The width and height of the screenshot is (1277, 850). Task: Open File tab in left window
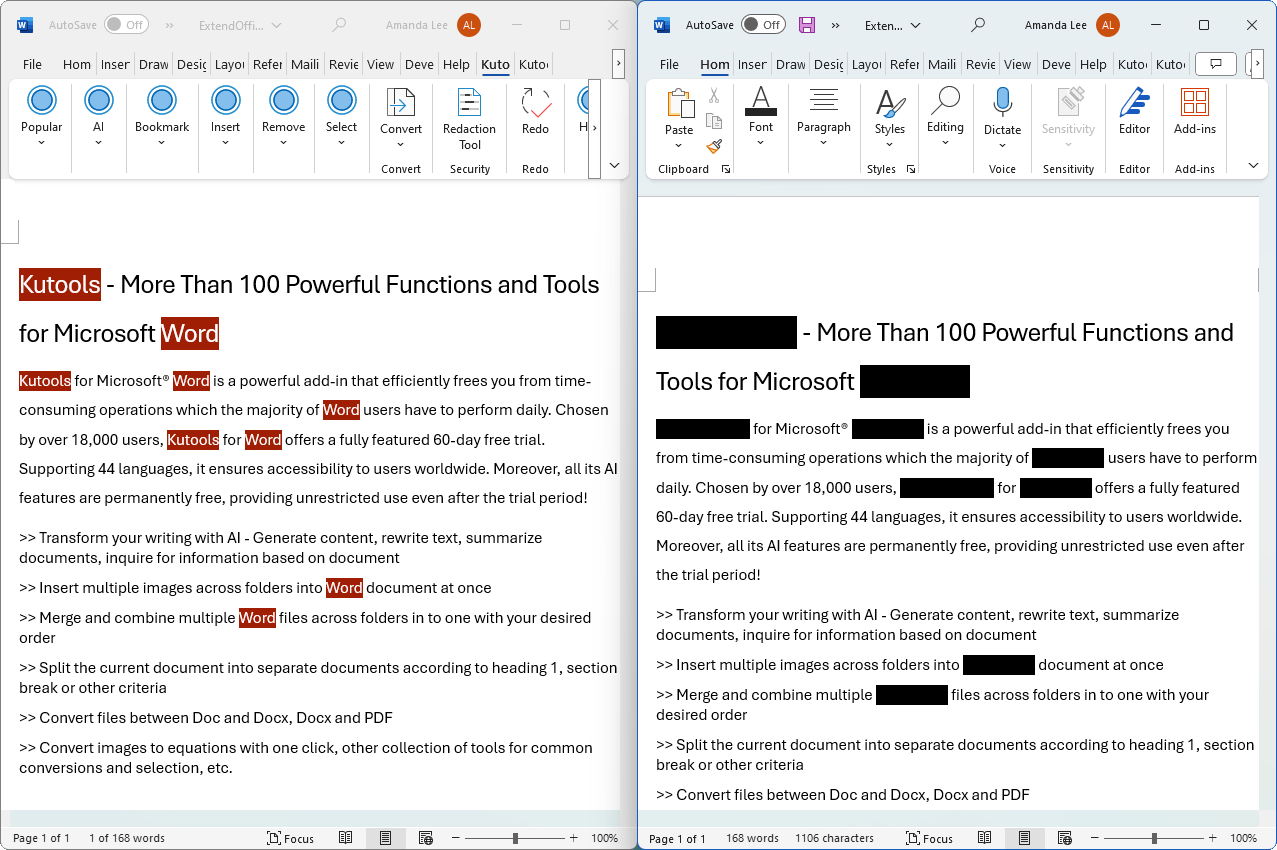(x=32, y=64)
